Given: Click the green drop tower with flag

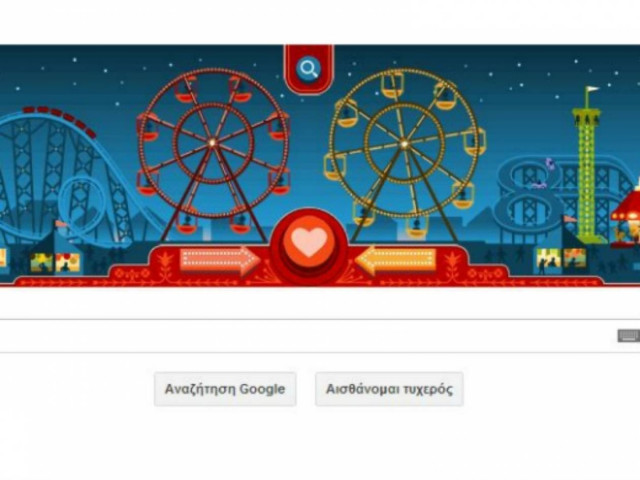Looking at the screenshot, I should tap(587, 164).
